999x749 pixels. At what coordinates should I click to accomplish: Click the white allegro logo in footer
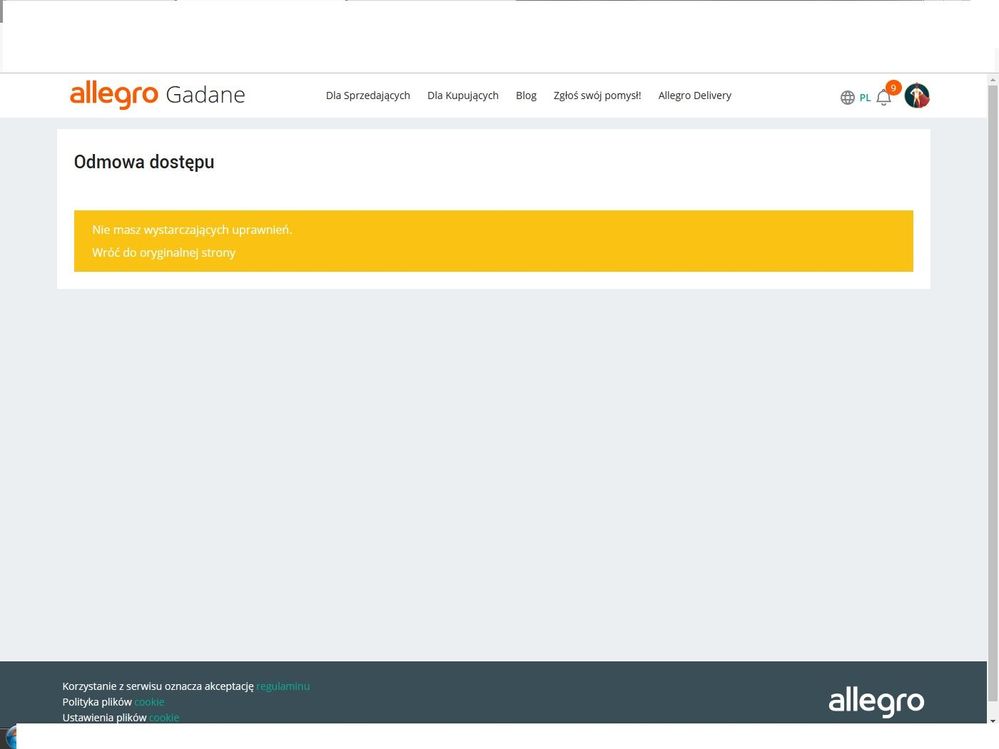pos(875,701)
